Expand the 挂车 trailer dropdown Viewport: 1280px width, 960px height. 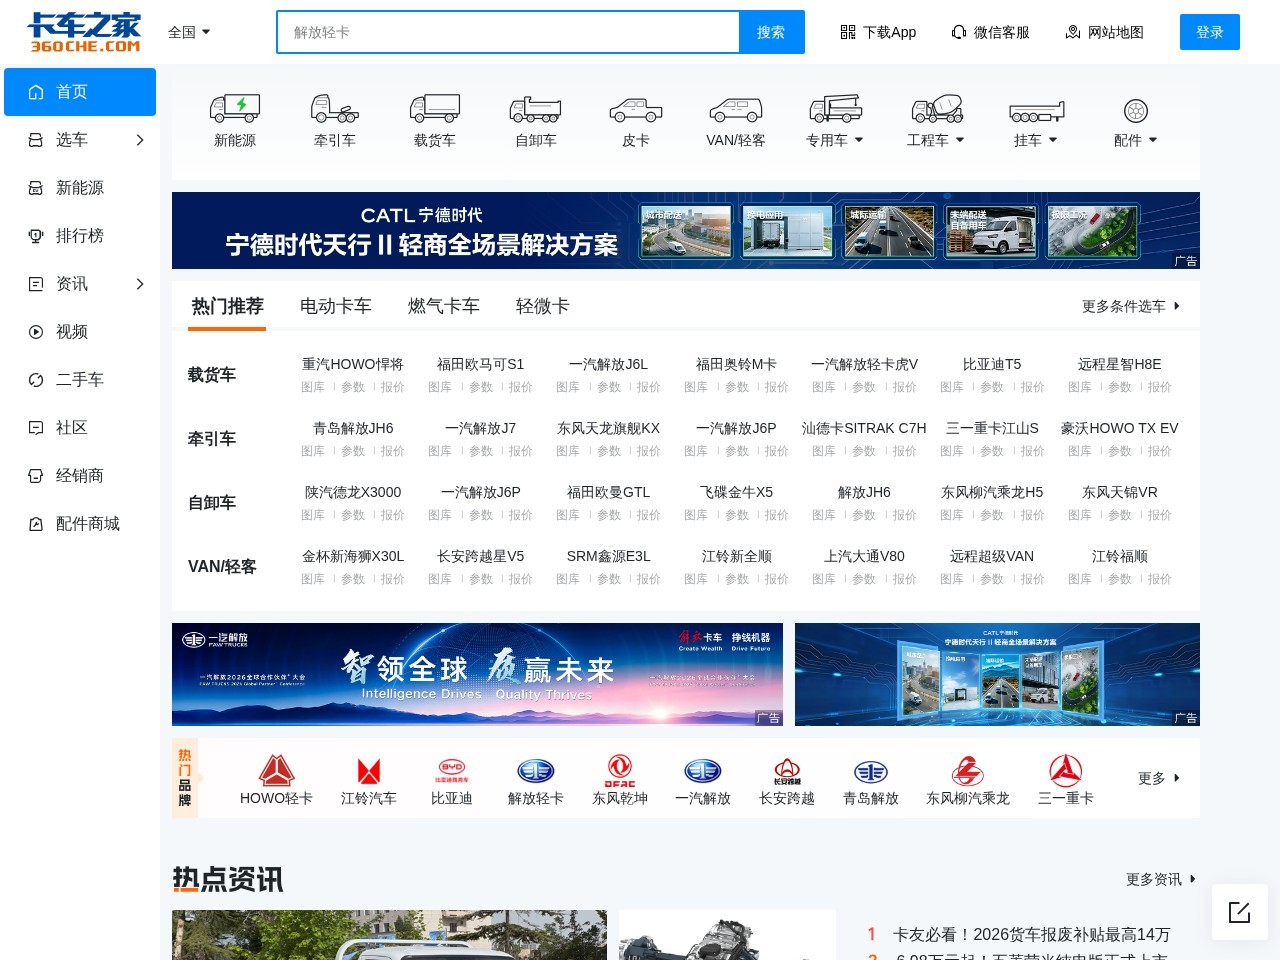click(1036, 140)
